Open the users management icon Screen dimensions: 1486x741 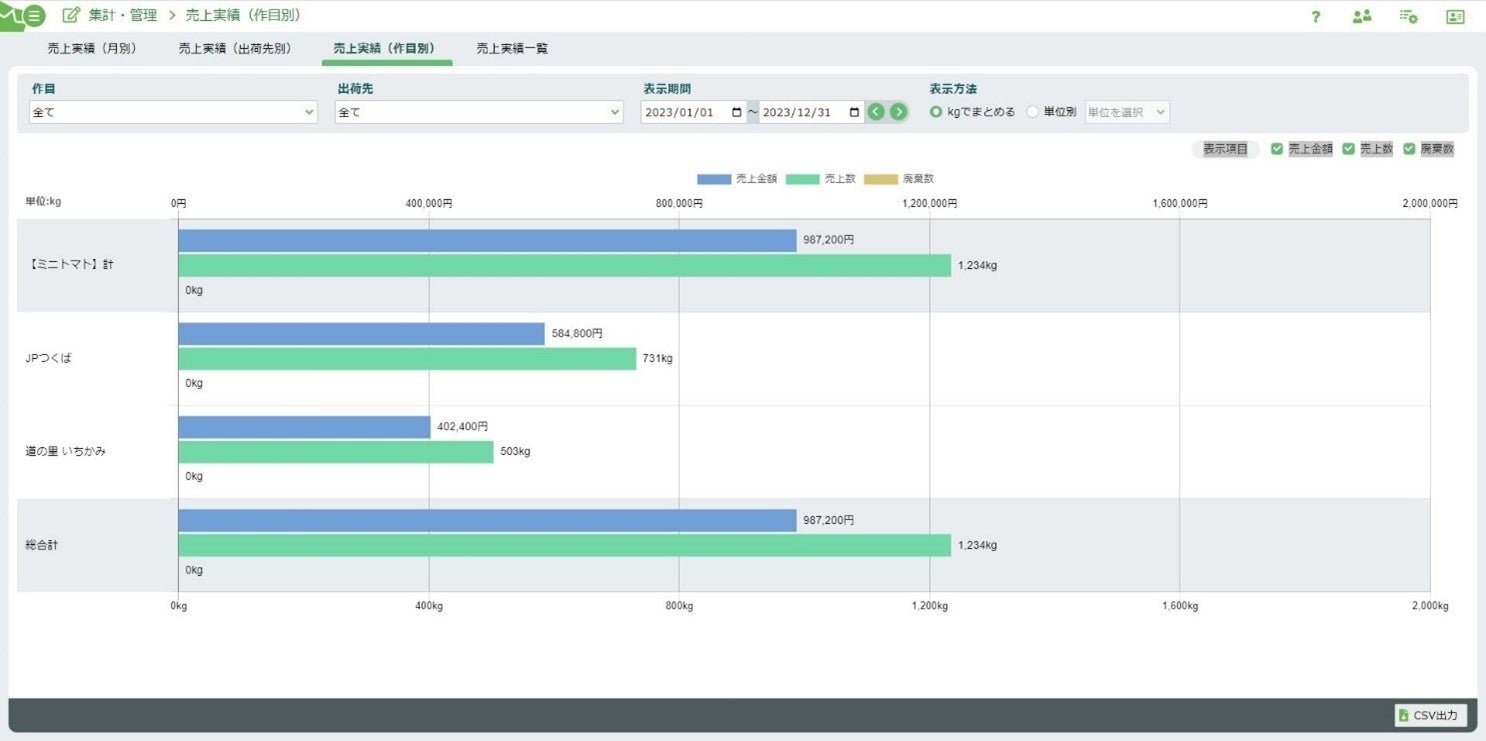tap(1362, 17)
